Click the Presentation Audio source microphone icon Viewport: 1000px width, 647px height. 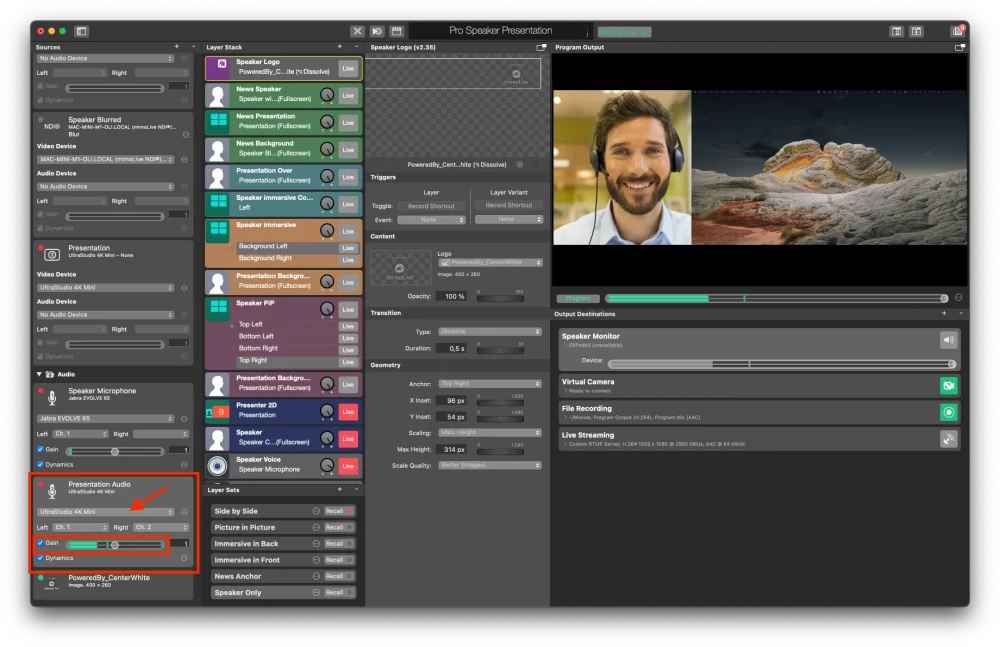52,490
